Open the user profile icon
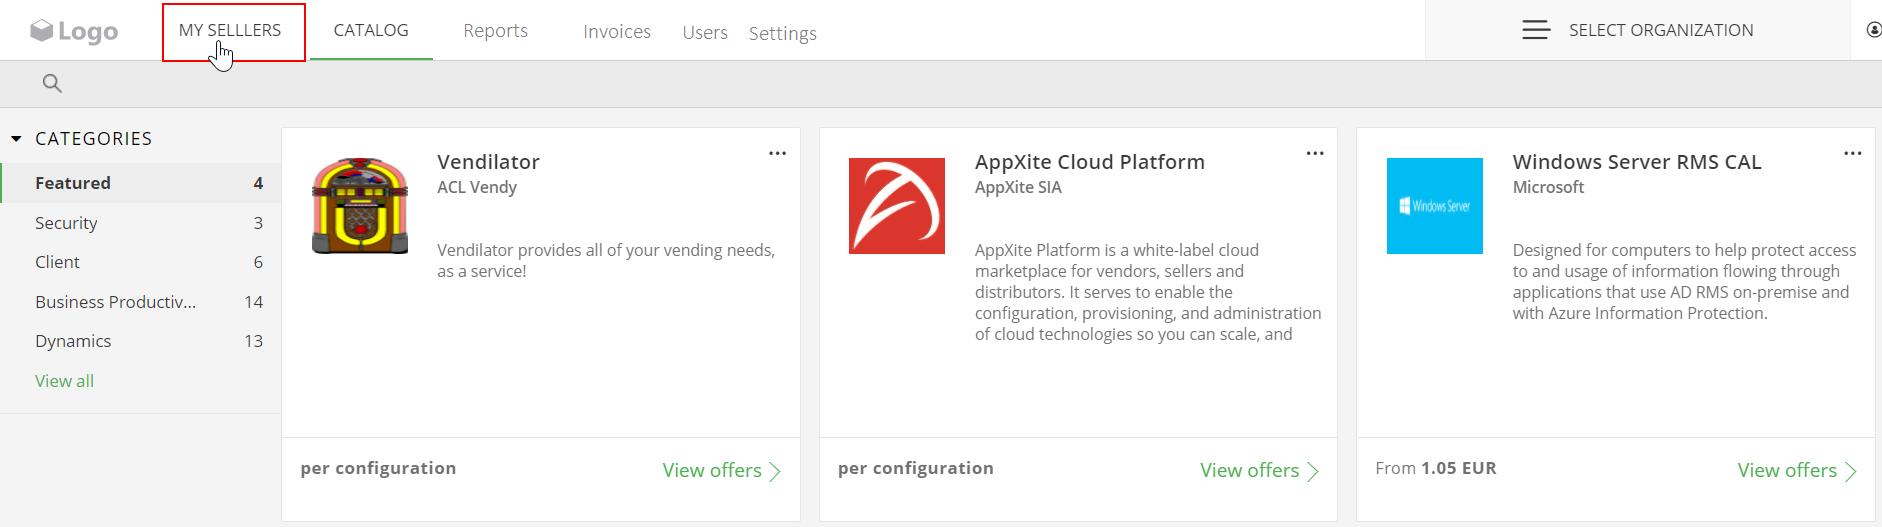This screenshot has width=1882, height=527. [1874, 30]
